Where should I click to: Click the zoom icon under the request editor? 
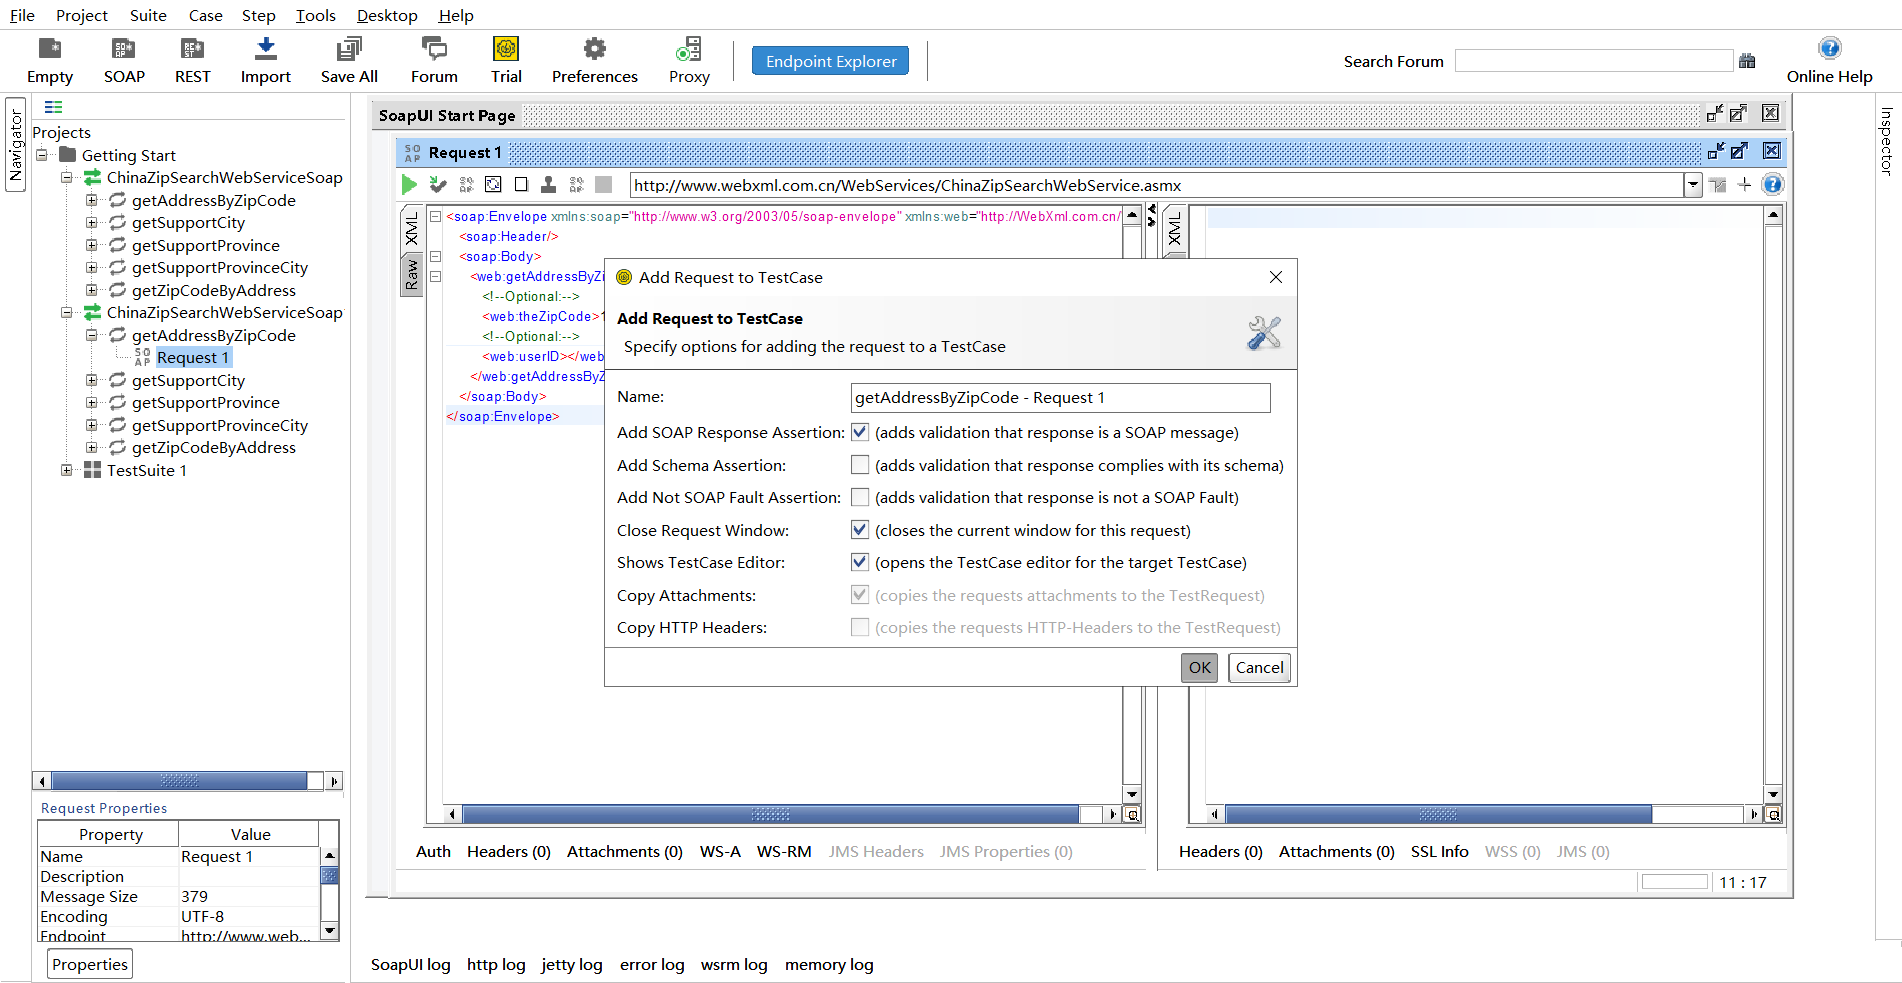click(1132, 815)
